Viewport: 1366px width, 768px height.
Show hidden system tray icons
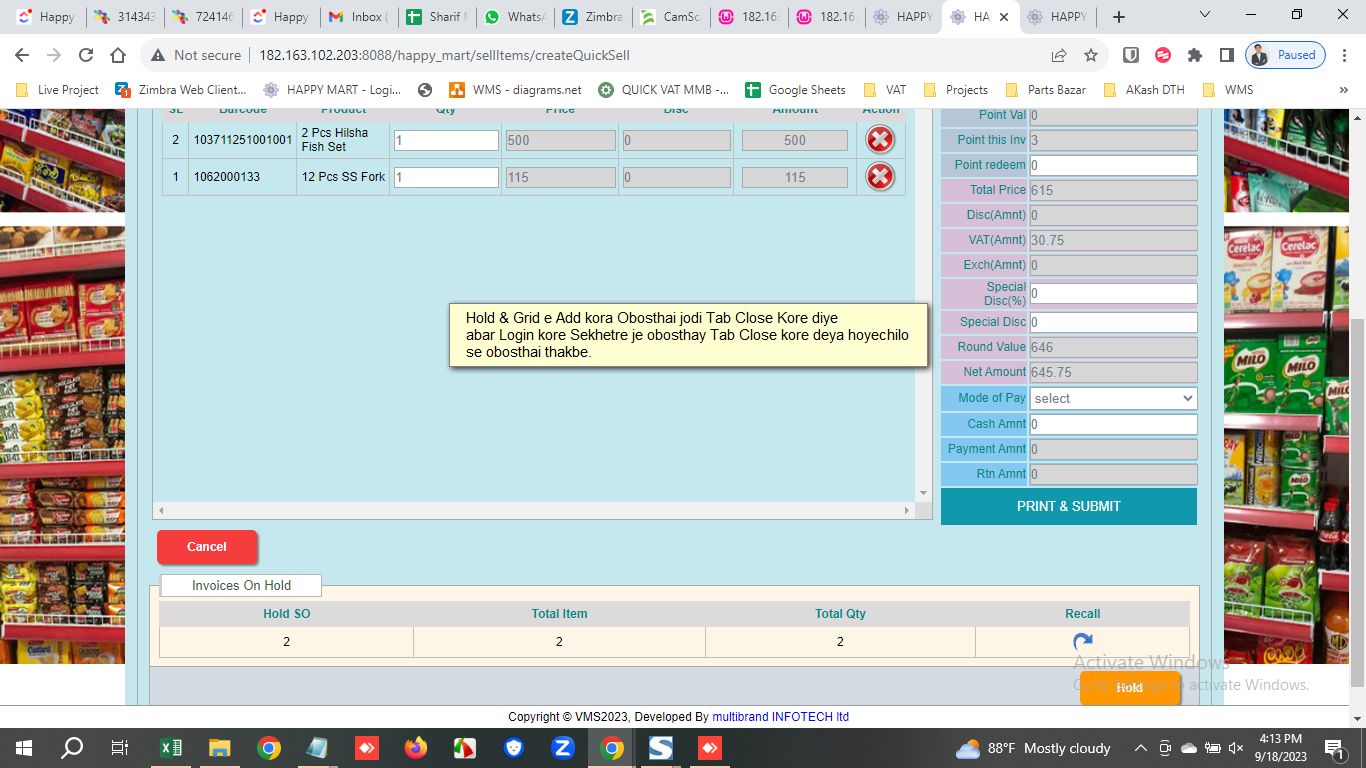[1140, 748]
